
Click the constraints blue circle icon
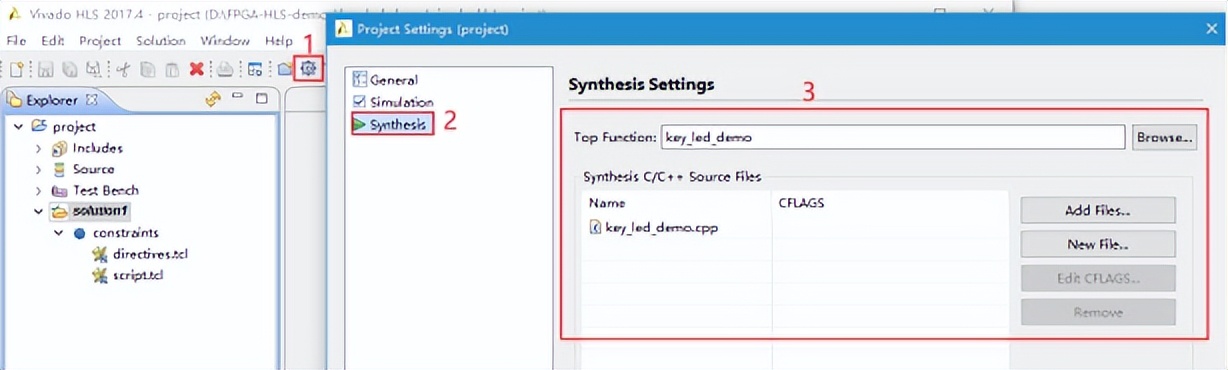(x=80, y=233)
